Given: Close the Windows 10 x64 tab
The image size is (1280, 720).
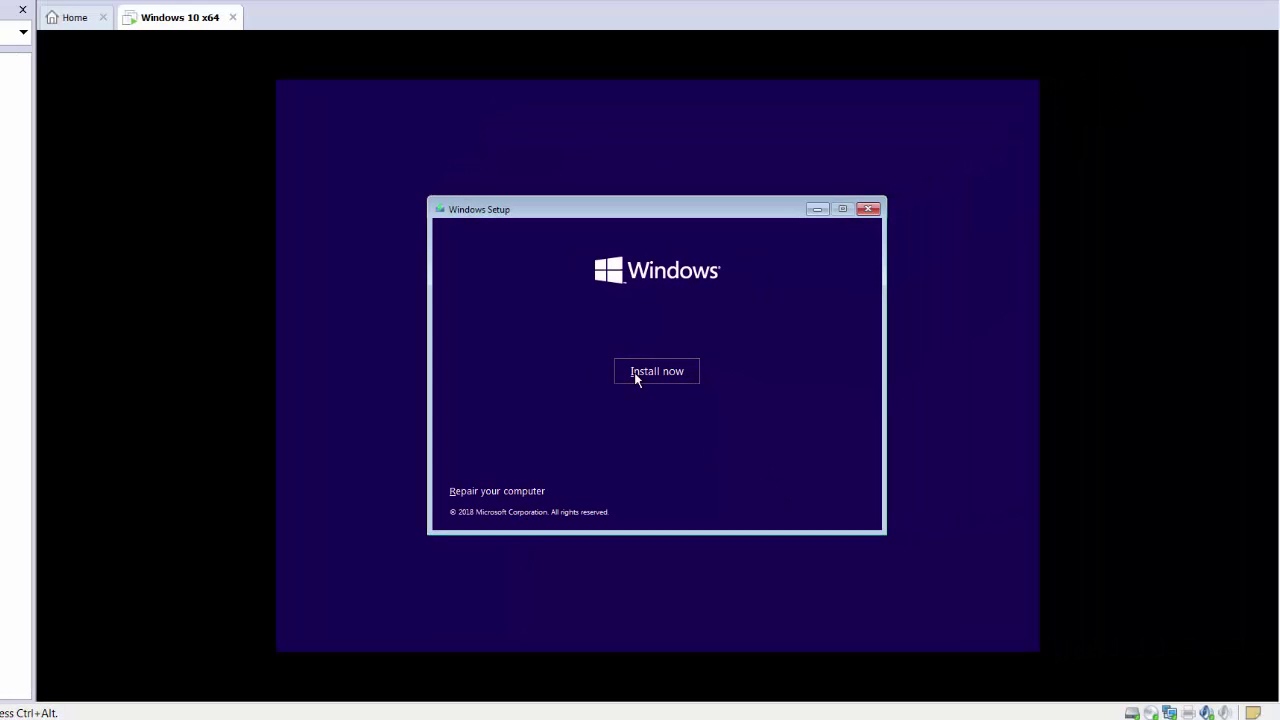Looking at the screenshot, I should 233,17.
